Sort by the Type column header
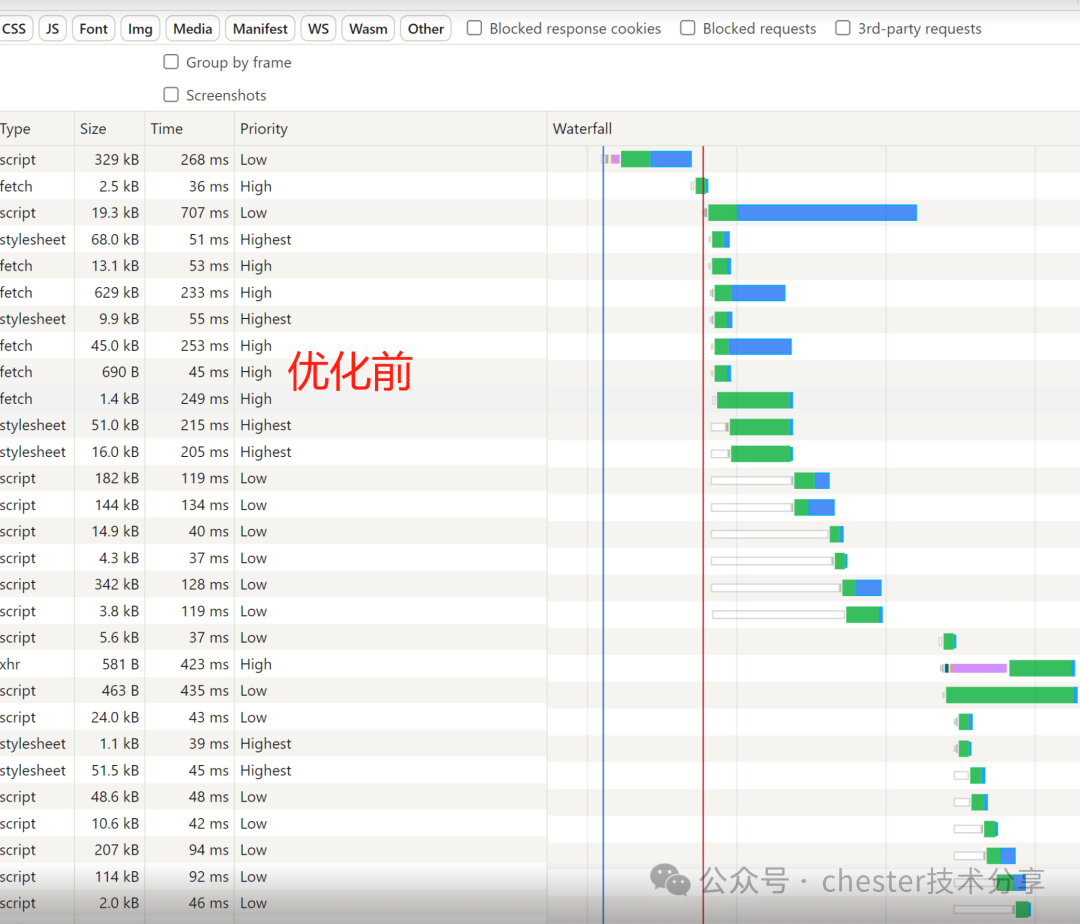 point(37,129)
